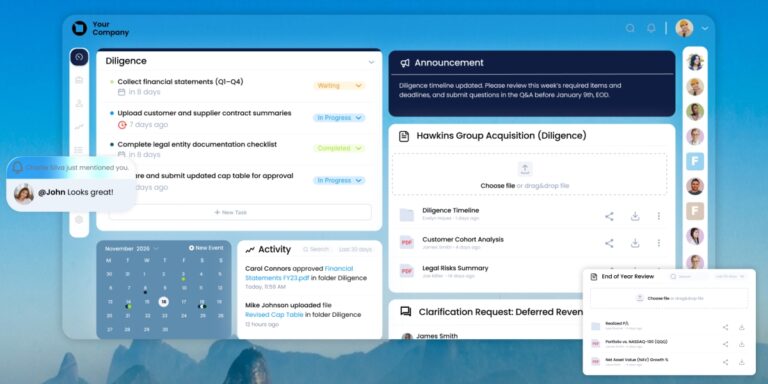The image size is (768, 384).
Task: Share the Diligence Timeline file
Action: click(609, 216)
